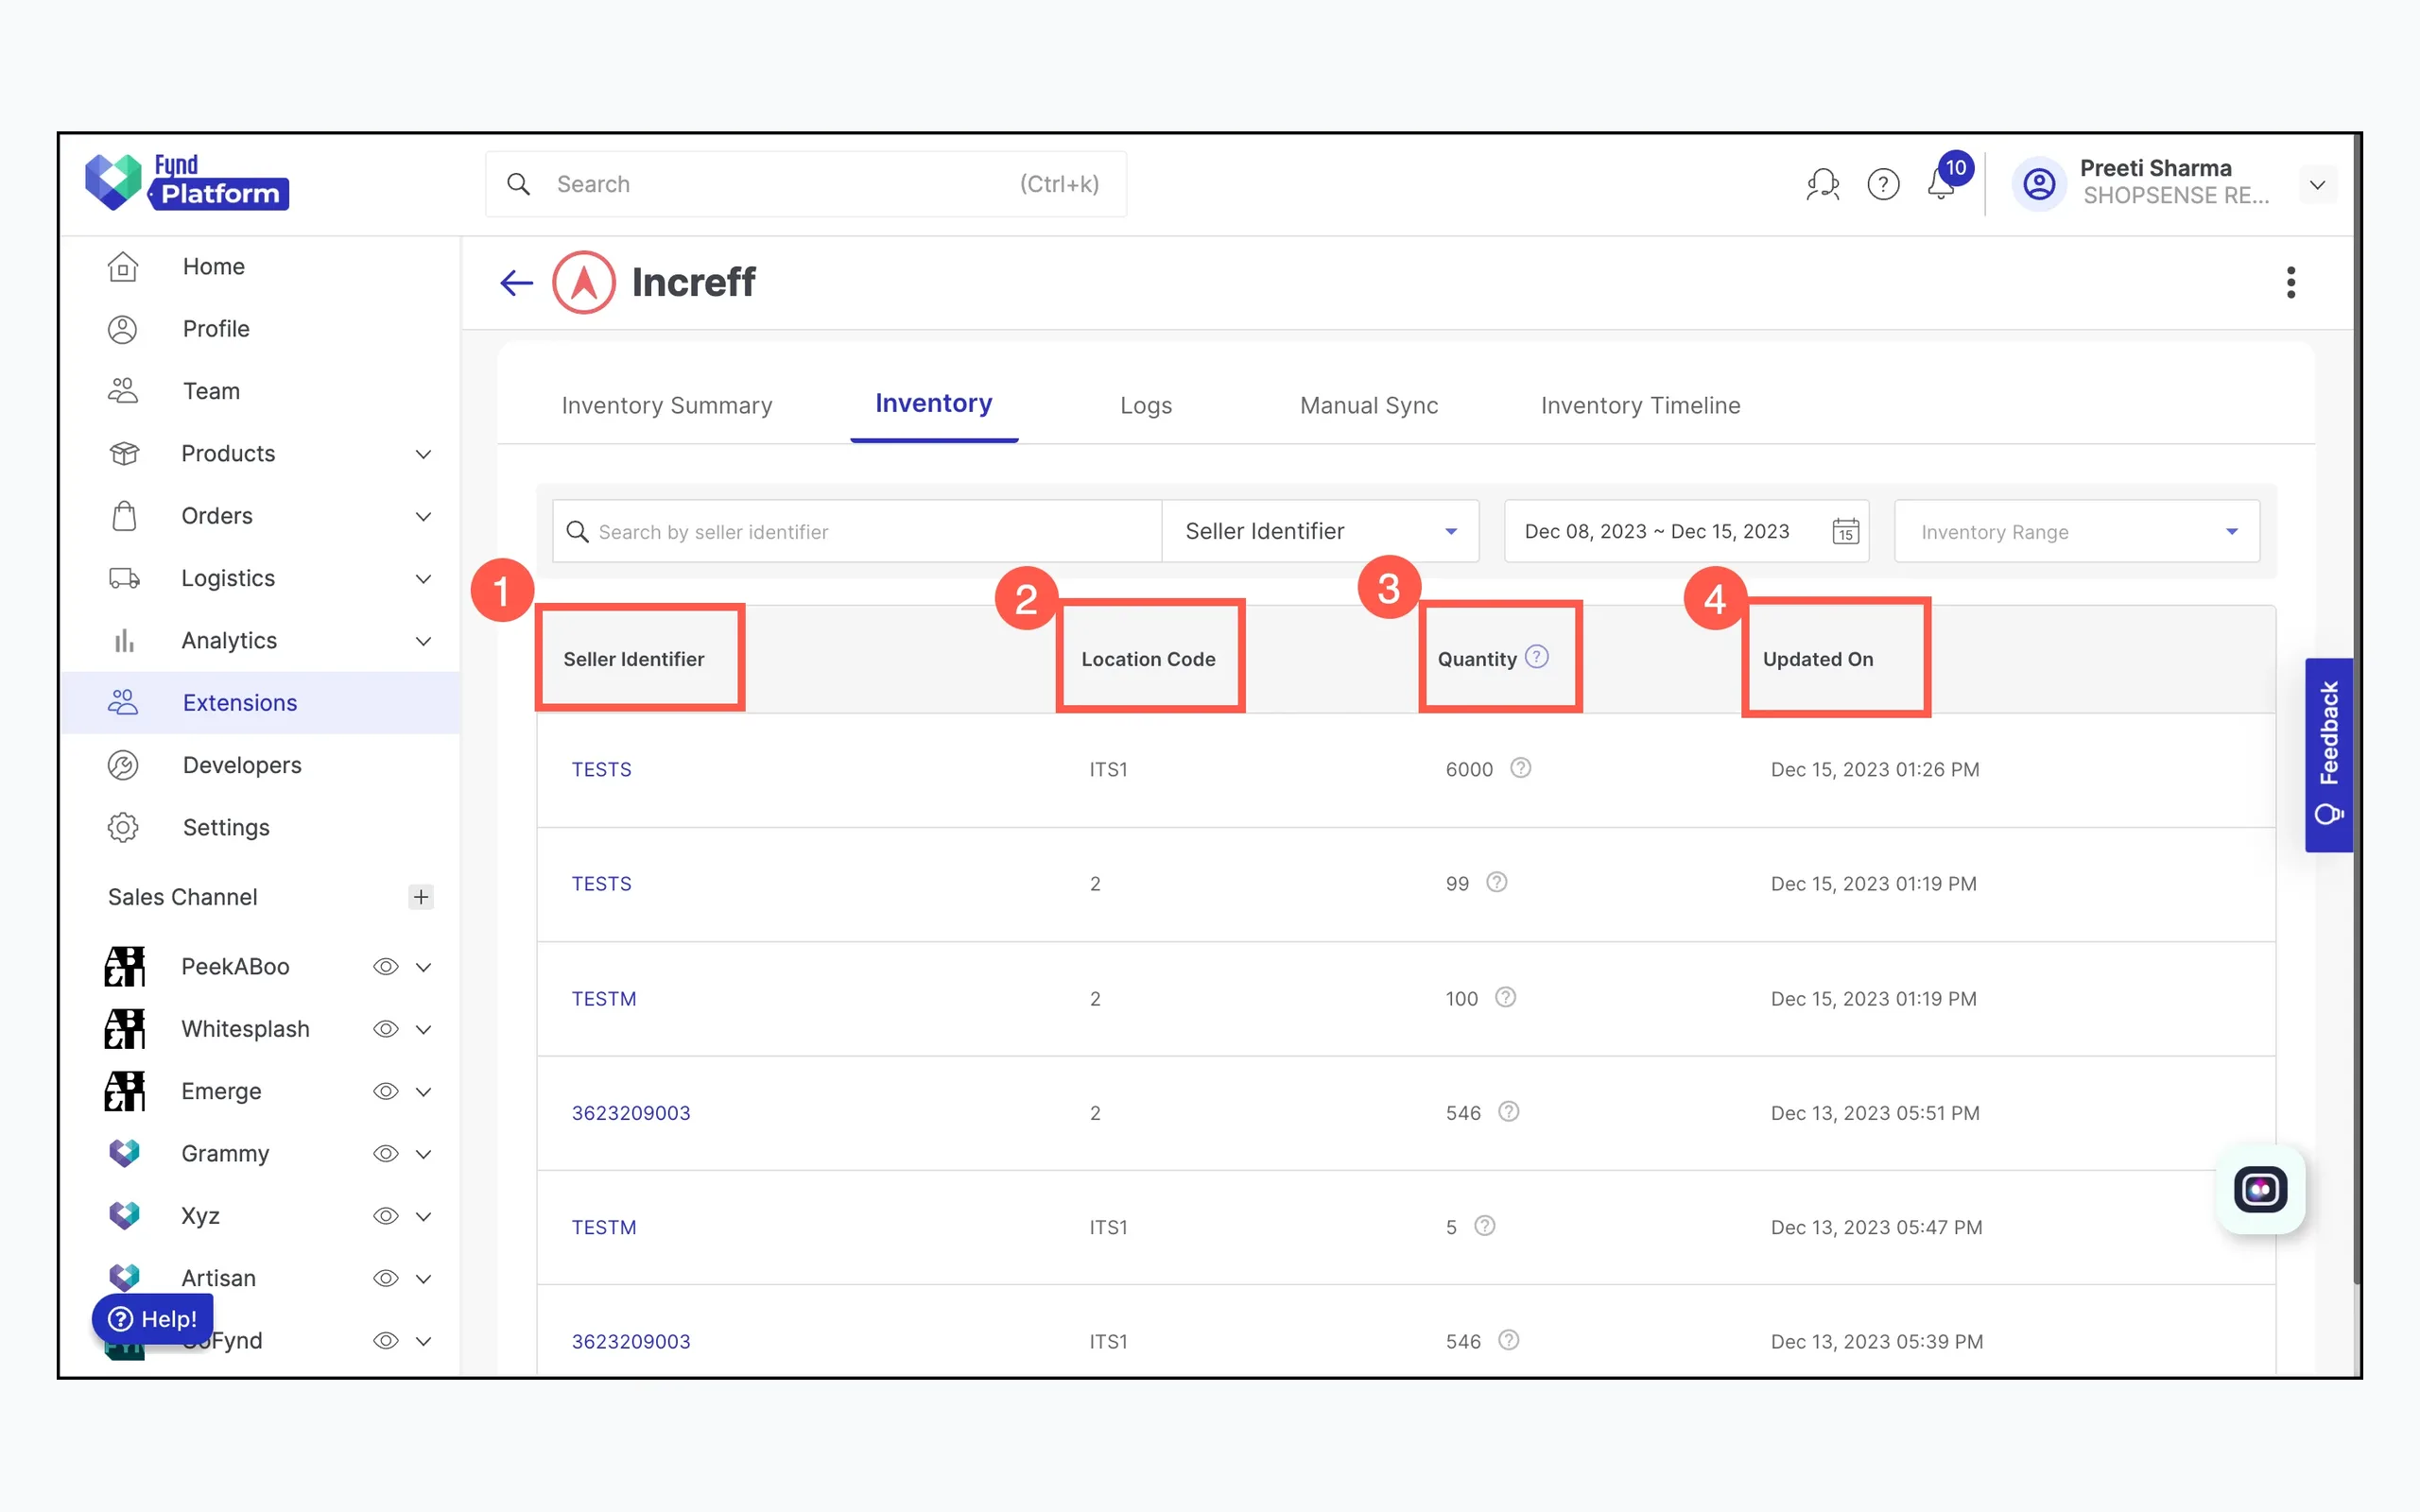Click info icon next to quantity 5
The height and width of the screenshot is (1512, 2420).
[x=1485, y=1226]
